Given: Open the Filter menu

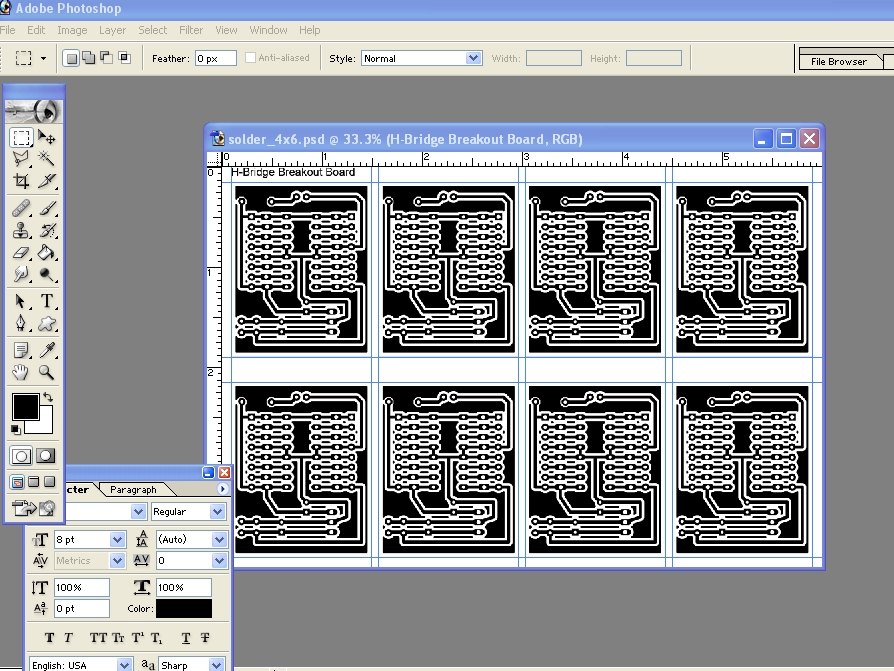Looking at the screenshot, I should (x=191, y=30).
